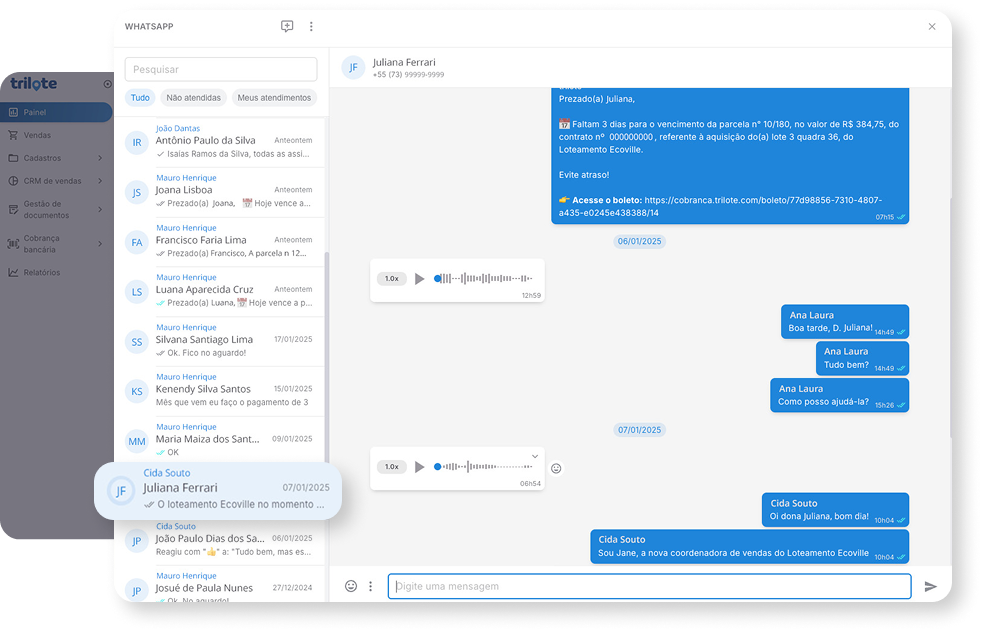Click the MM avatar of Maria Maiza
Screen dimensions: 982x632
click(x=137, y=442)
